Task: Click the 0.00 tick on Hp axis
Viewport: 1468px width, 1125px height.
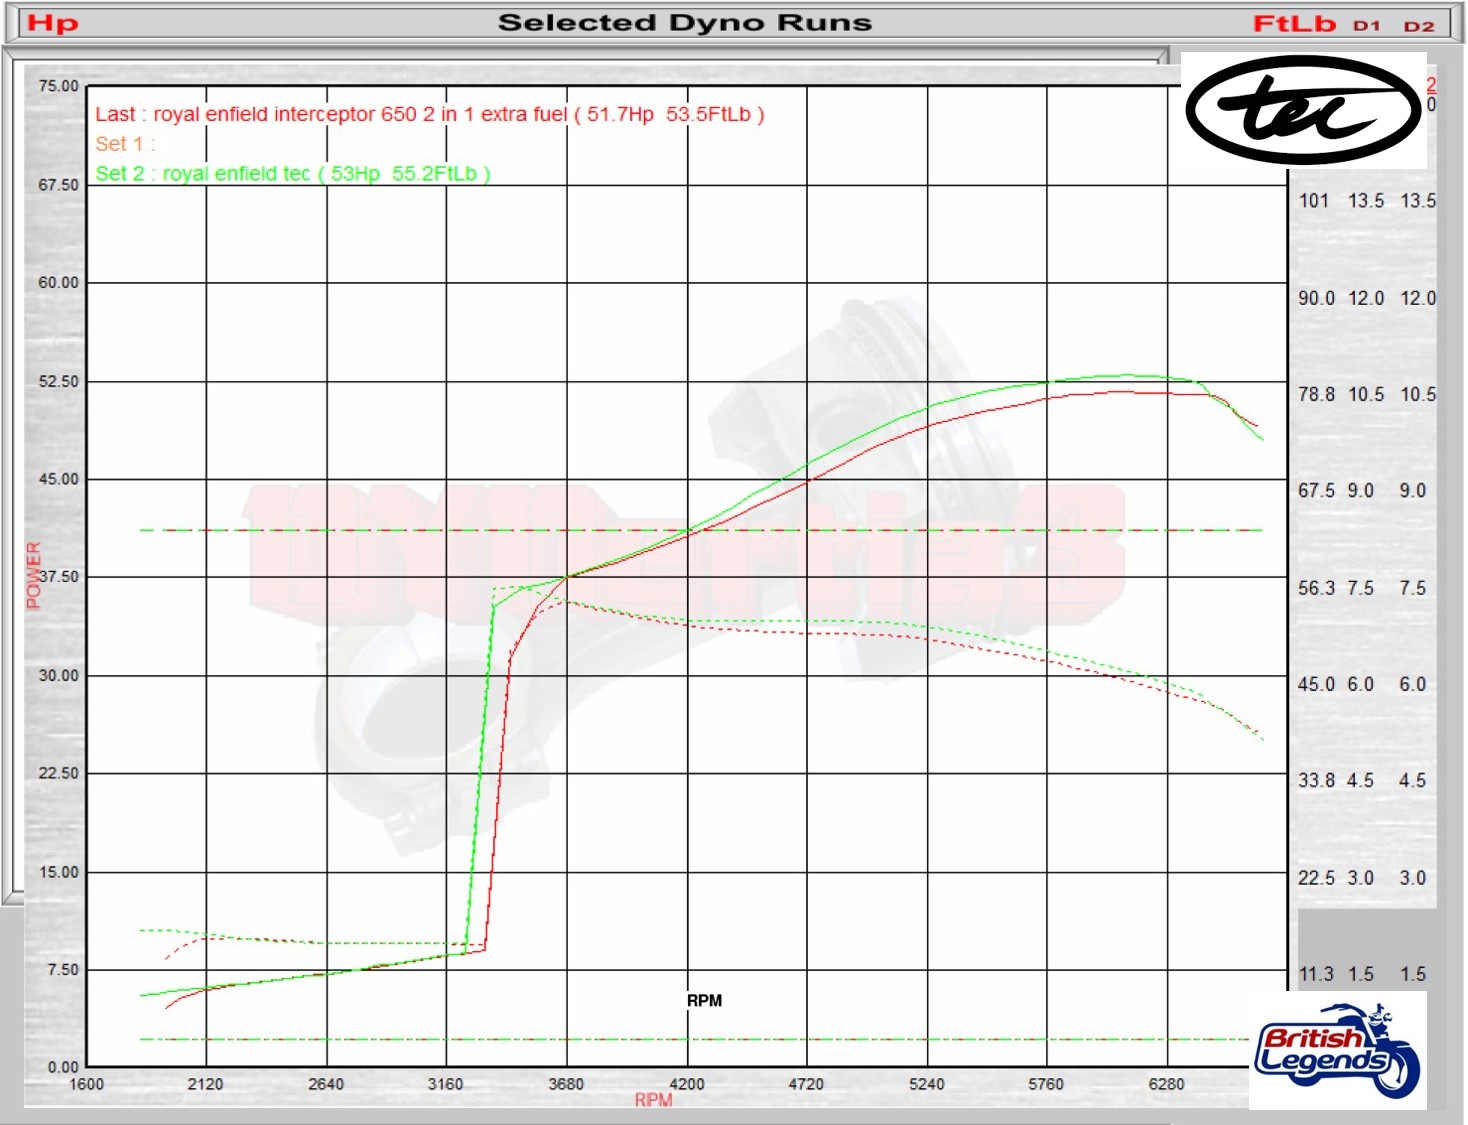Action: (62, 1067)
